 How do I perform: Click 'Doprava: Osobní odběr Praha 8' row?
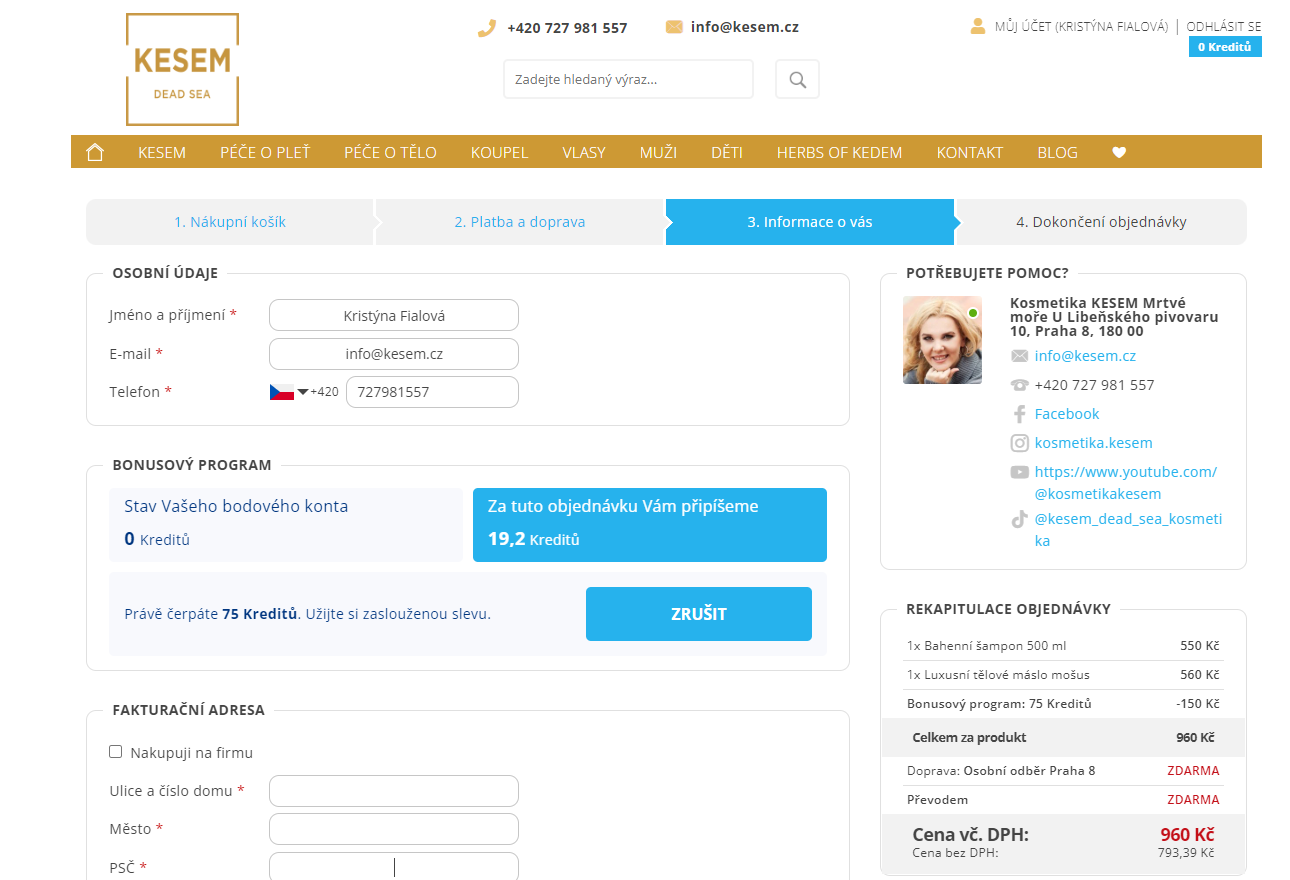(x=1063, y=771)
